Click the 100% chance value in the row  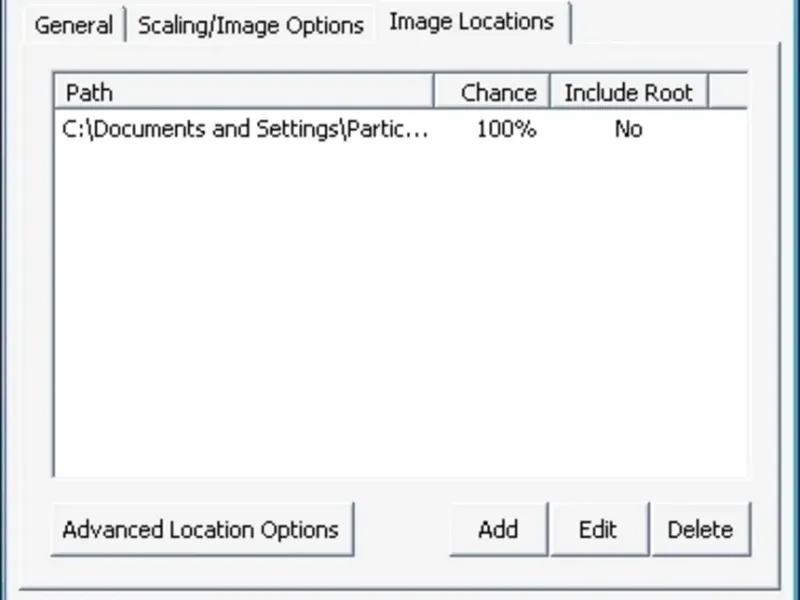pyautogui.click(x=506, y=129)
